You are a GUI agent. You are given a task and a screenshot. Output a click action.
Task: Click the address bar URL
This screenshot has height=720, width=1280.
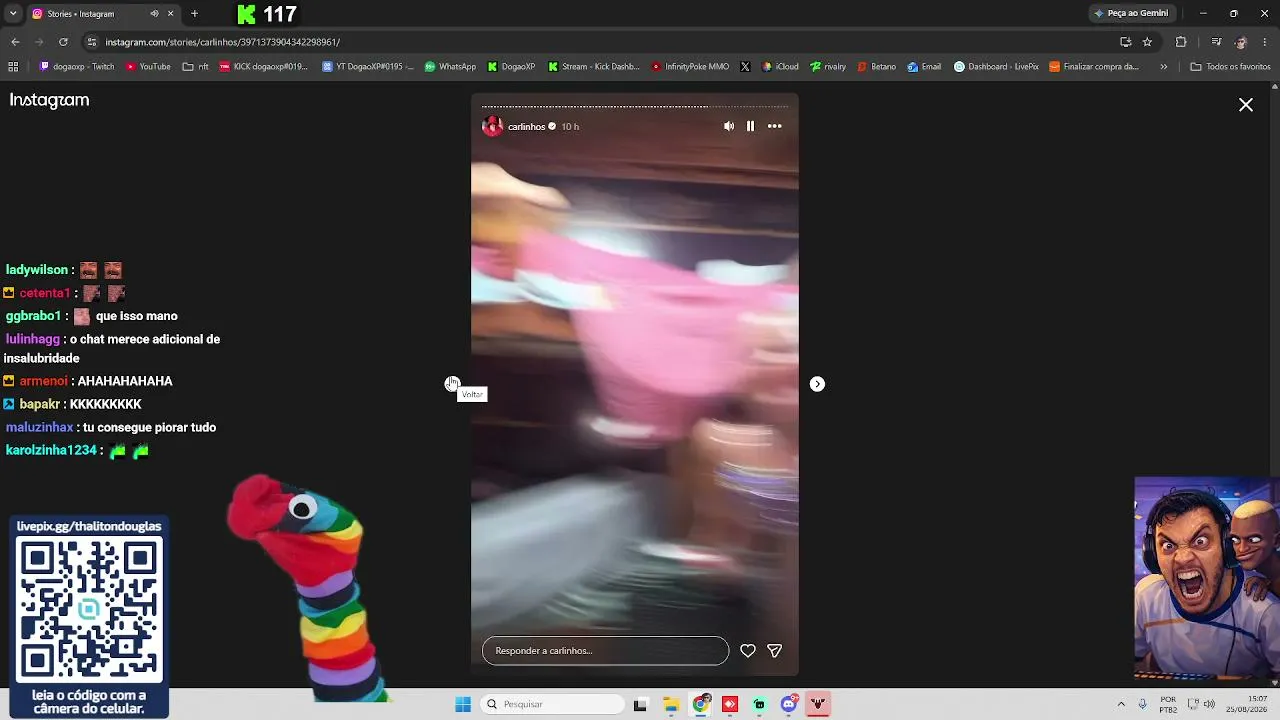coord(223,42)
